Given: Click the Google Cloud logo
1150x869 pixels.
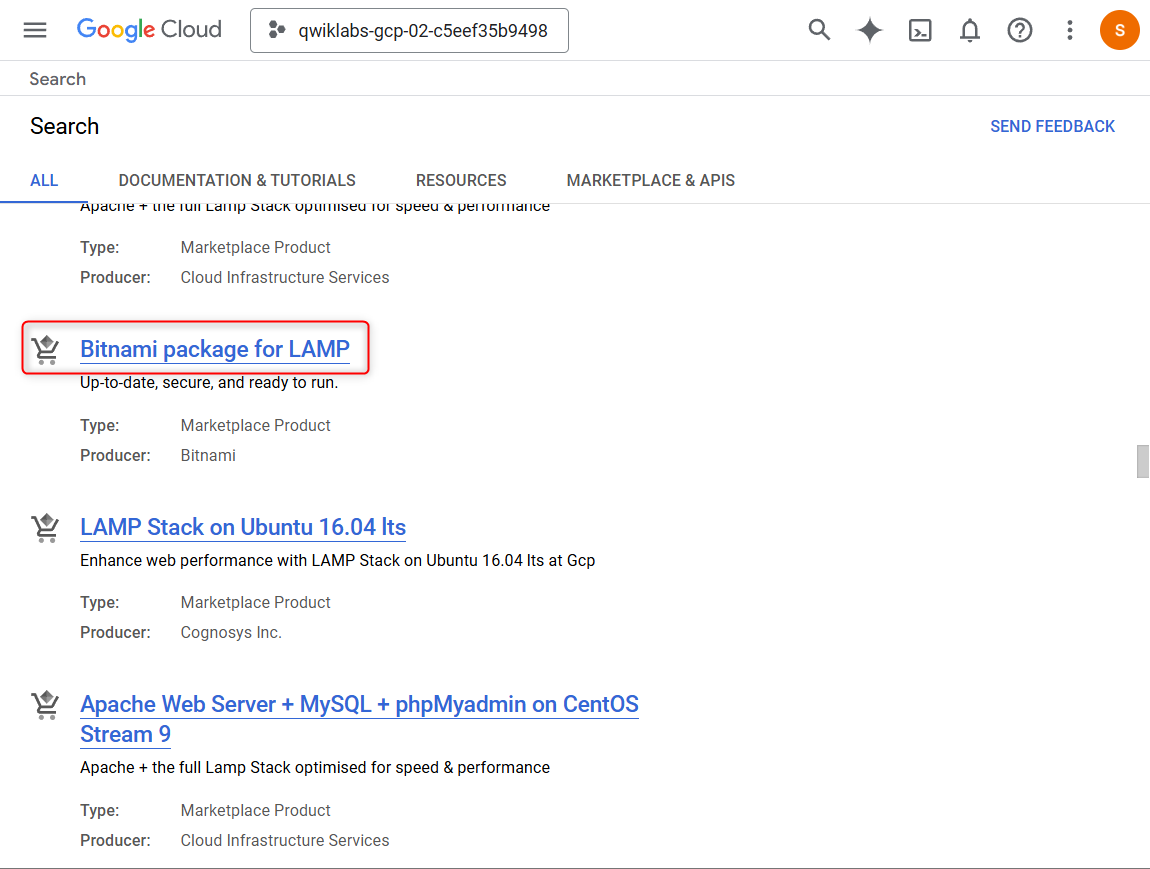Looking at the screenshot, I should click(x=149, y=30).
